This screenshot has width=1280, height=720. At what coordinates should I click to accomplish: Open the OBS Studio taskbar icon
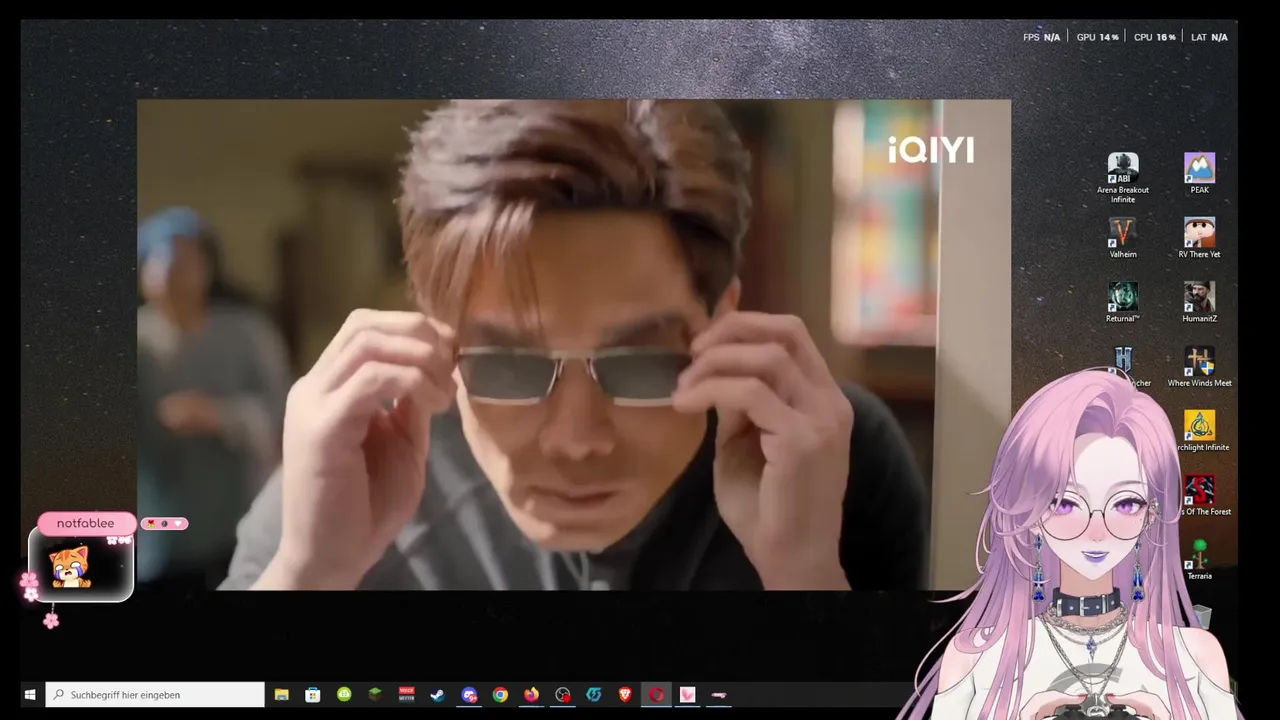tap(563, 694)
